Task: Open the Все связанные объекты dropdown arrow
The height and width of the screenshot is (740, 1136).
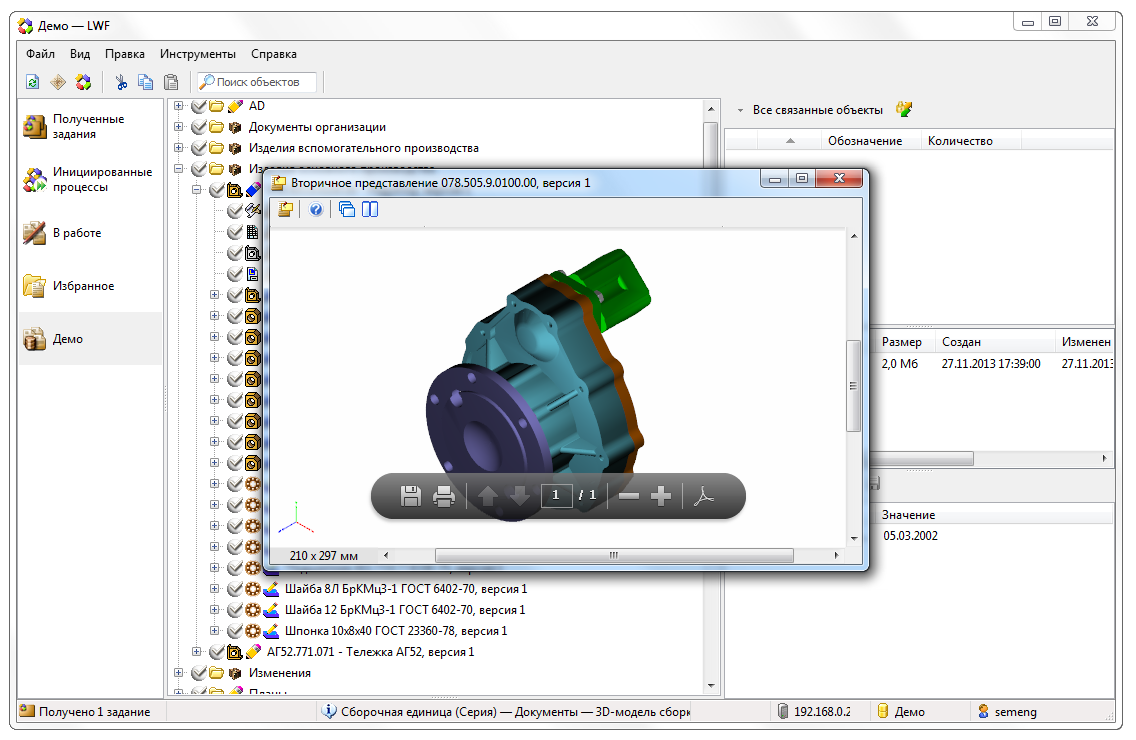Action: (740, 110)
